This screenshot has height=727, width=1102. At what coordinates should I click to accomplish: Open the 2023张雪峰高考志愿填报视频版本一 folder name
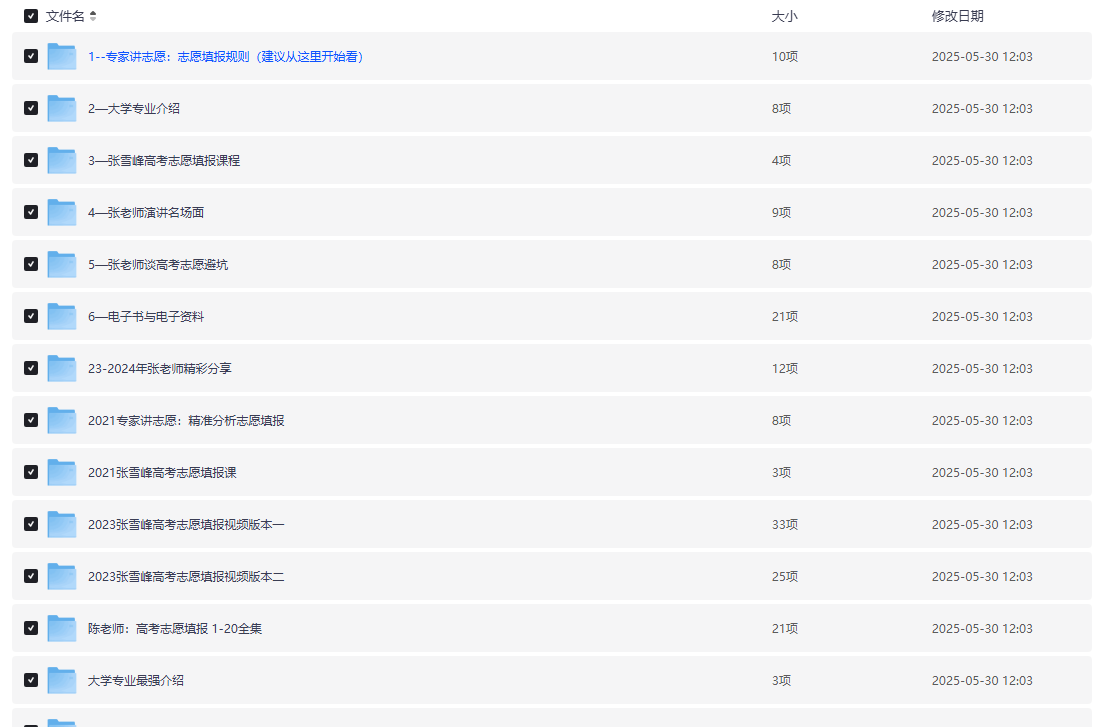click(x=186, y=524)
